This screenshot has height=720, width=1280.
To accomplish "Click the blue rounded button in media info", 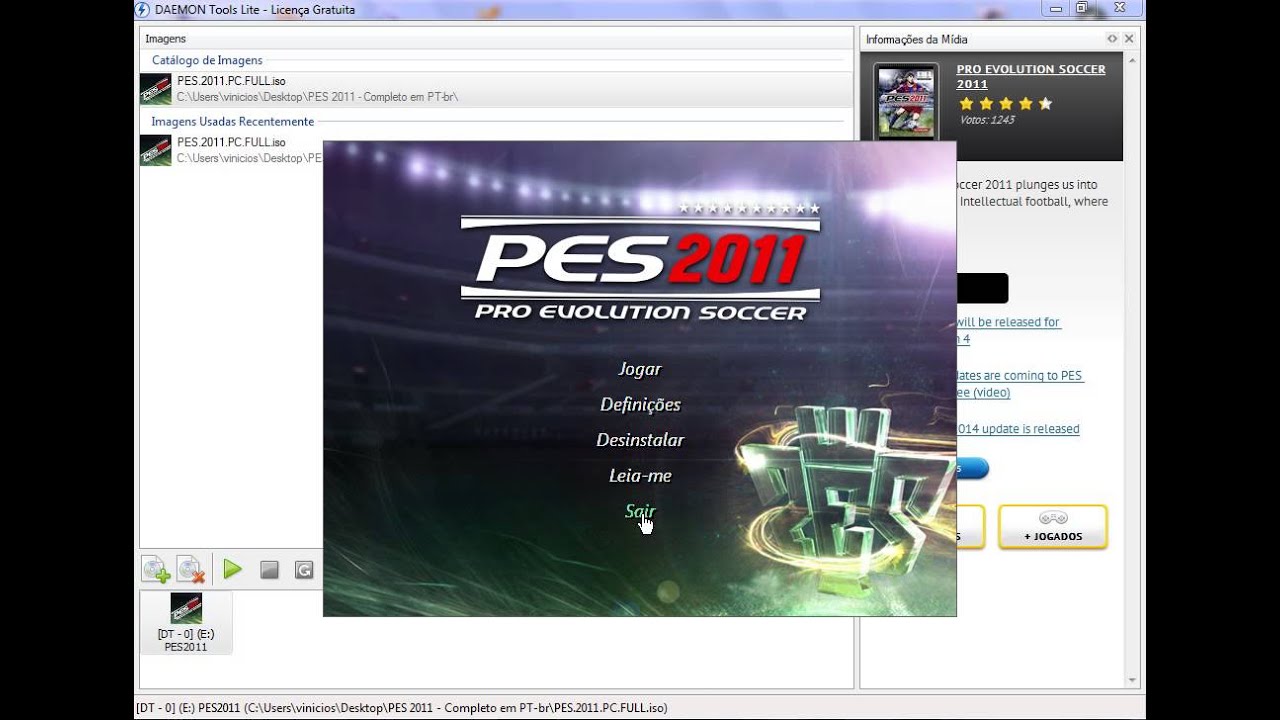I will [x=972, y=468].
